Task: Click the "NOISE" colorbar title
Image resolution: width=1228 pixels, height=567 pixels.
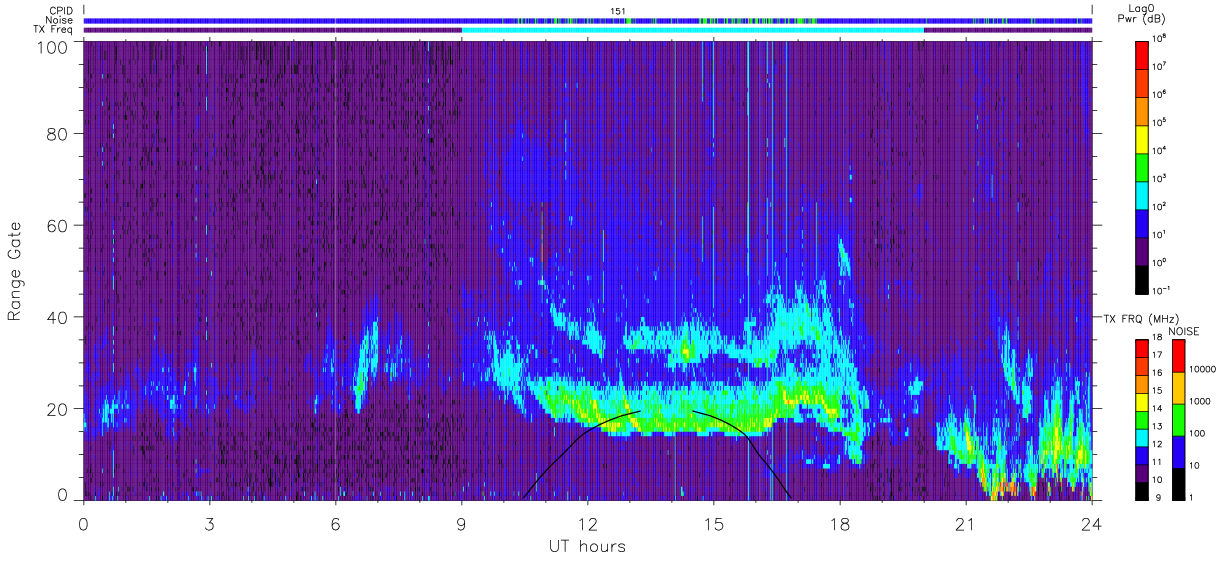Action: (1185, 330)
